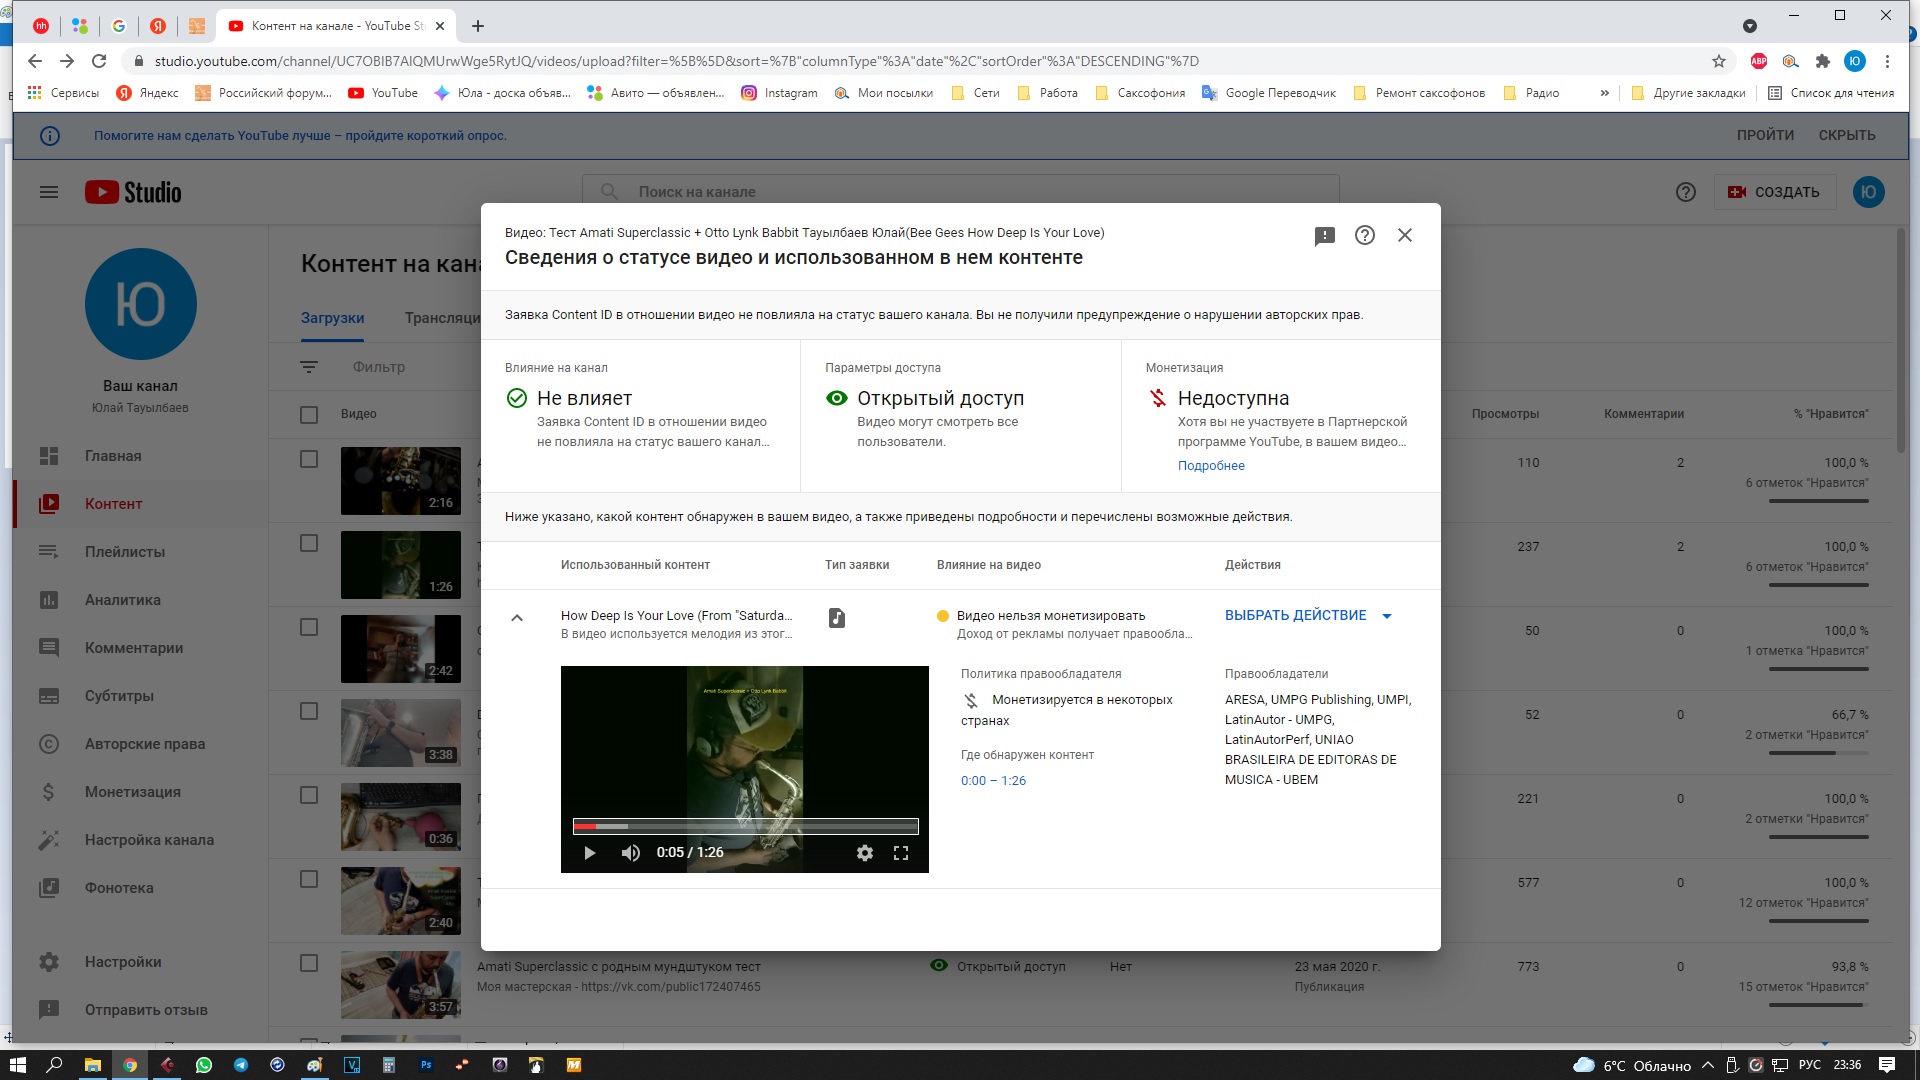Open the 0:00 – 1:26 timestamp link

992,781
